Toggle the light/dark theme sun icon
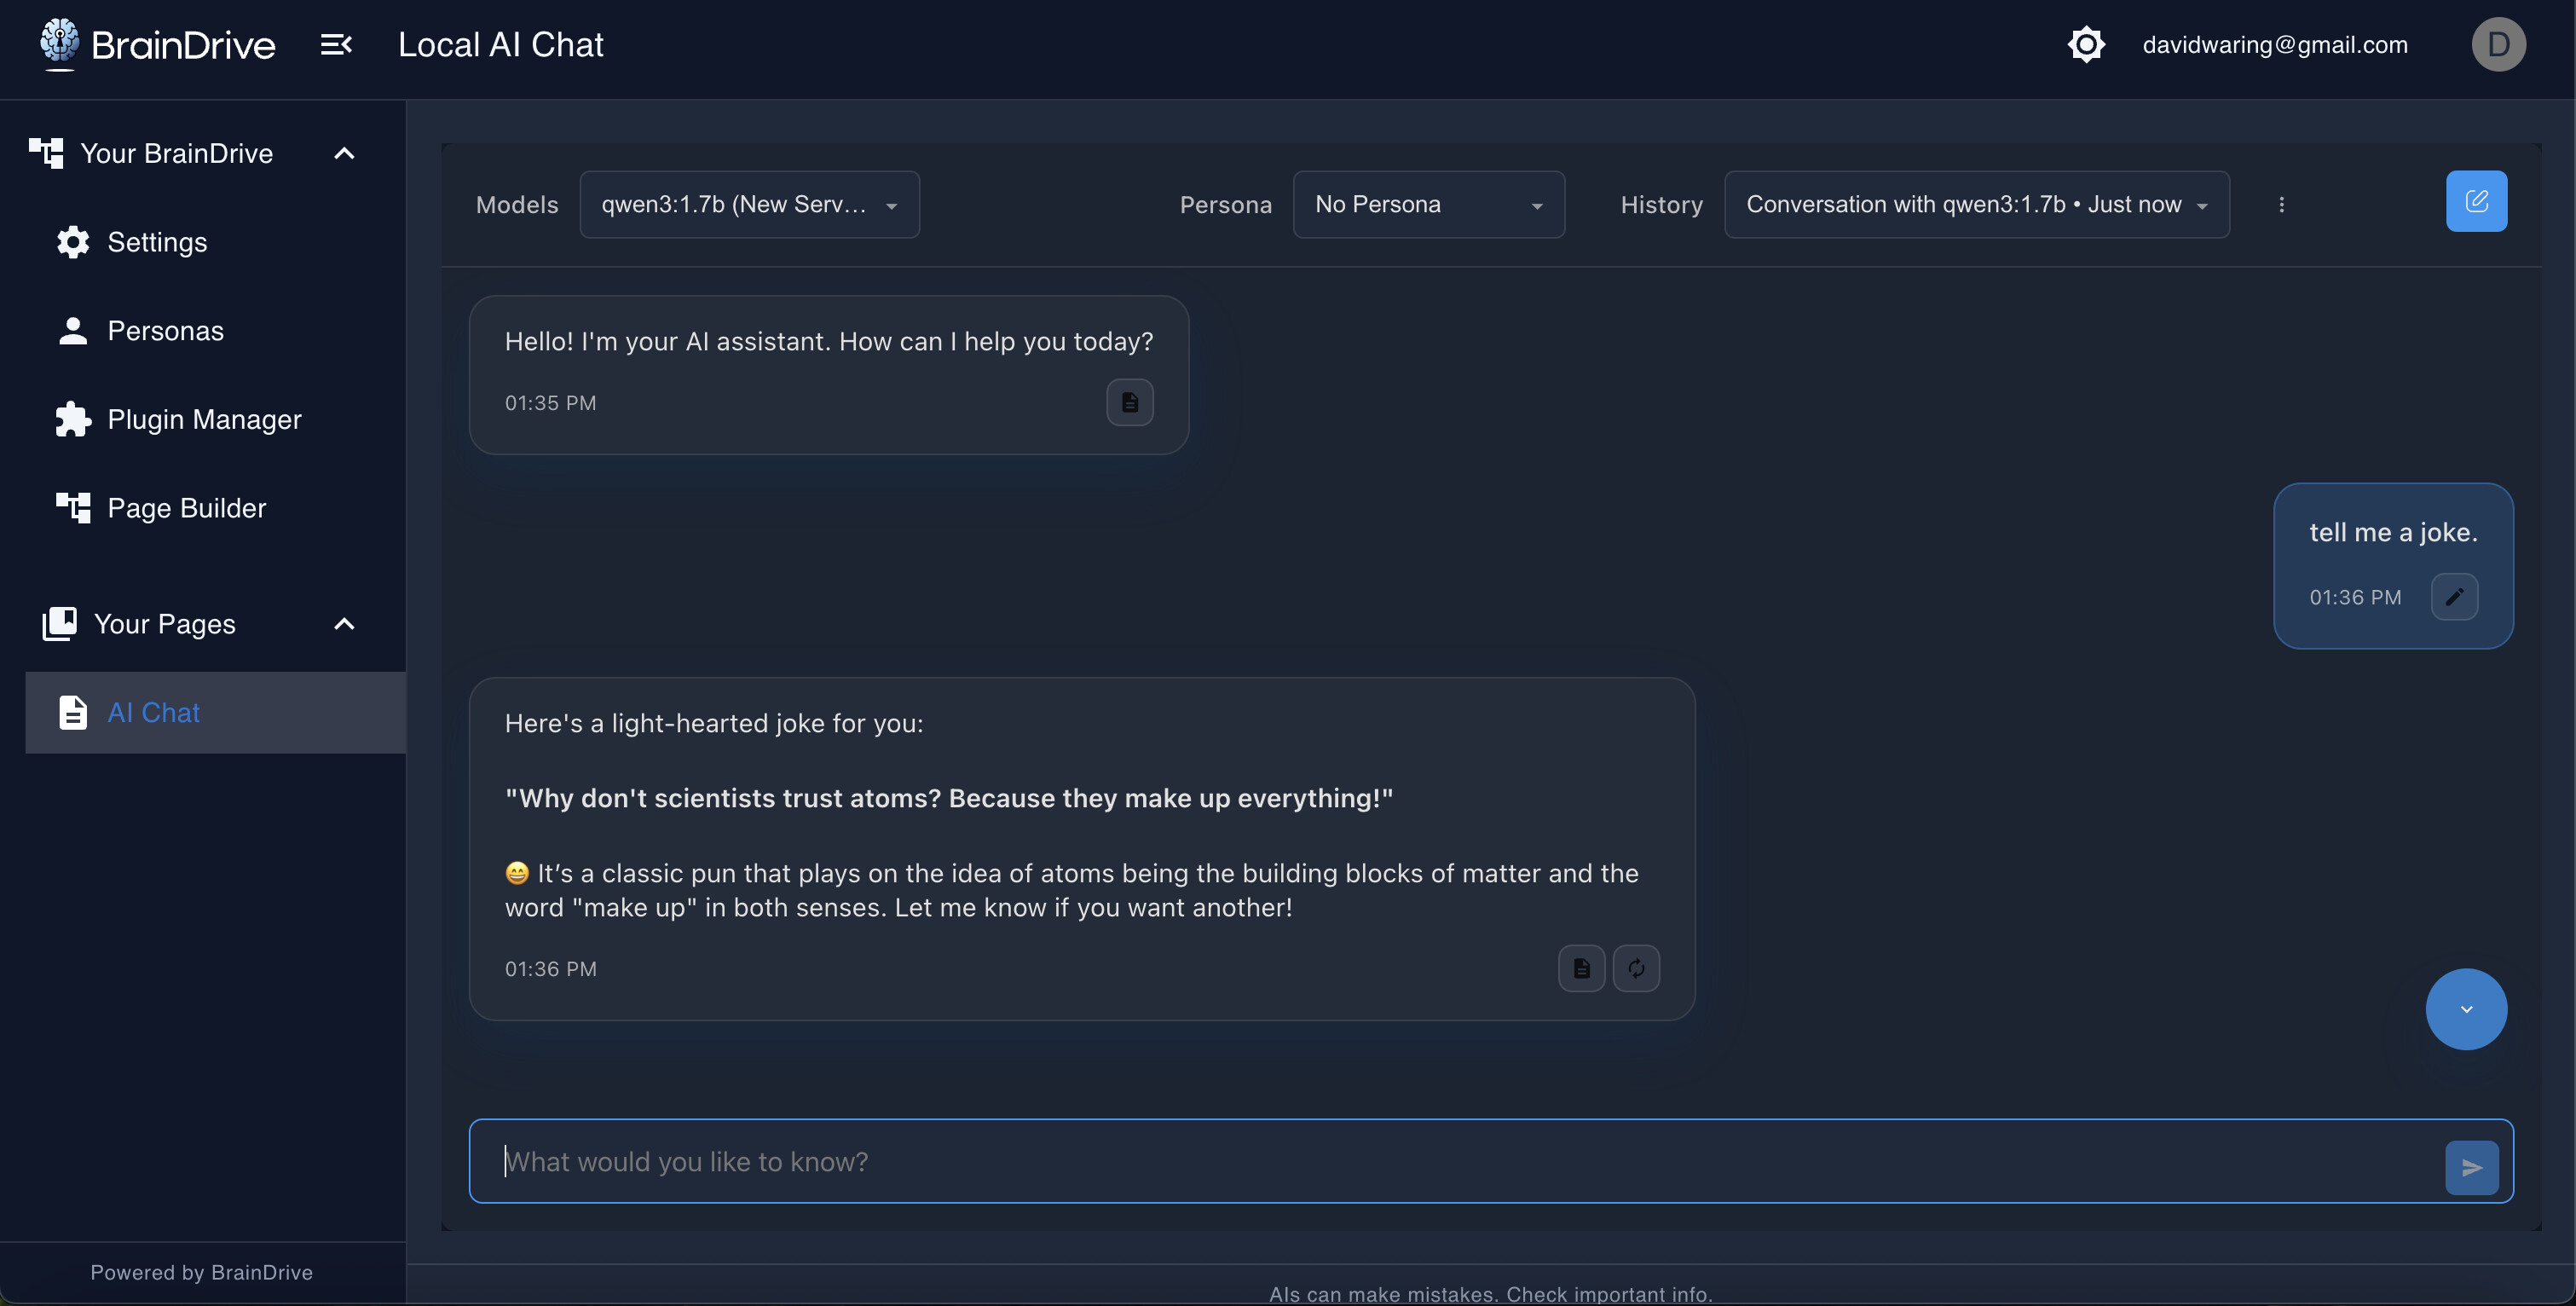This screenshot has height=1306, width=2576. 2086,45
